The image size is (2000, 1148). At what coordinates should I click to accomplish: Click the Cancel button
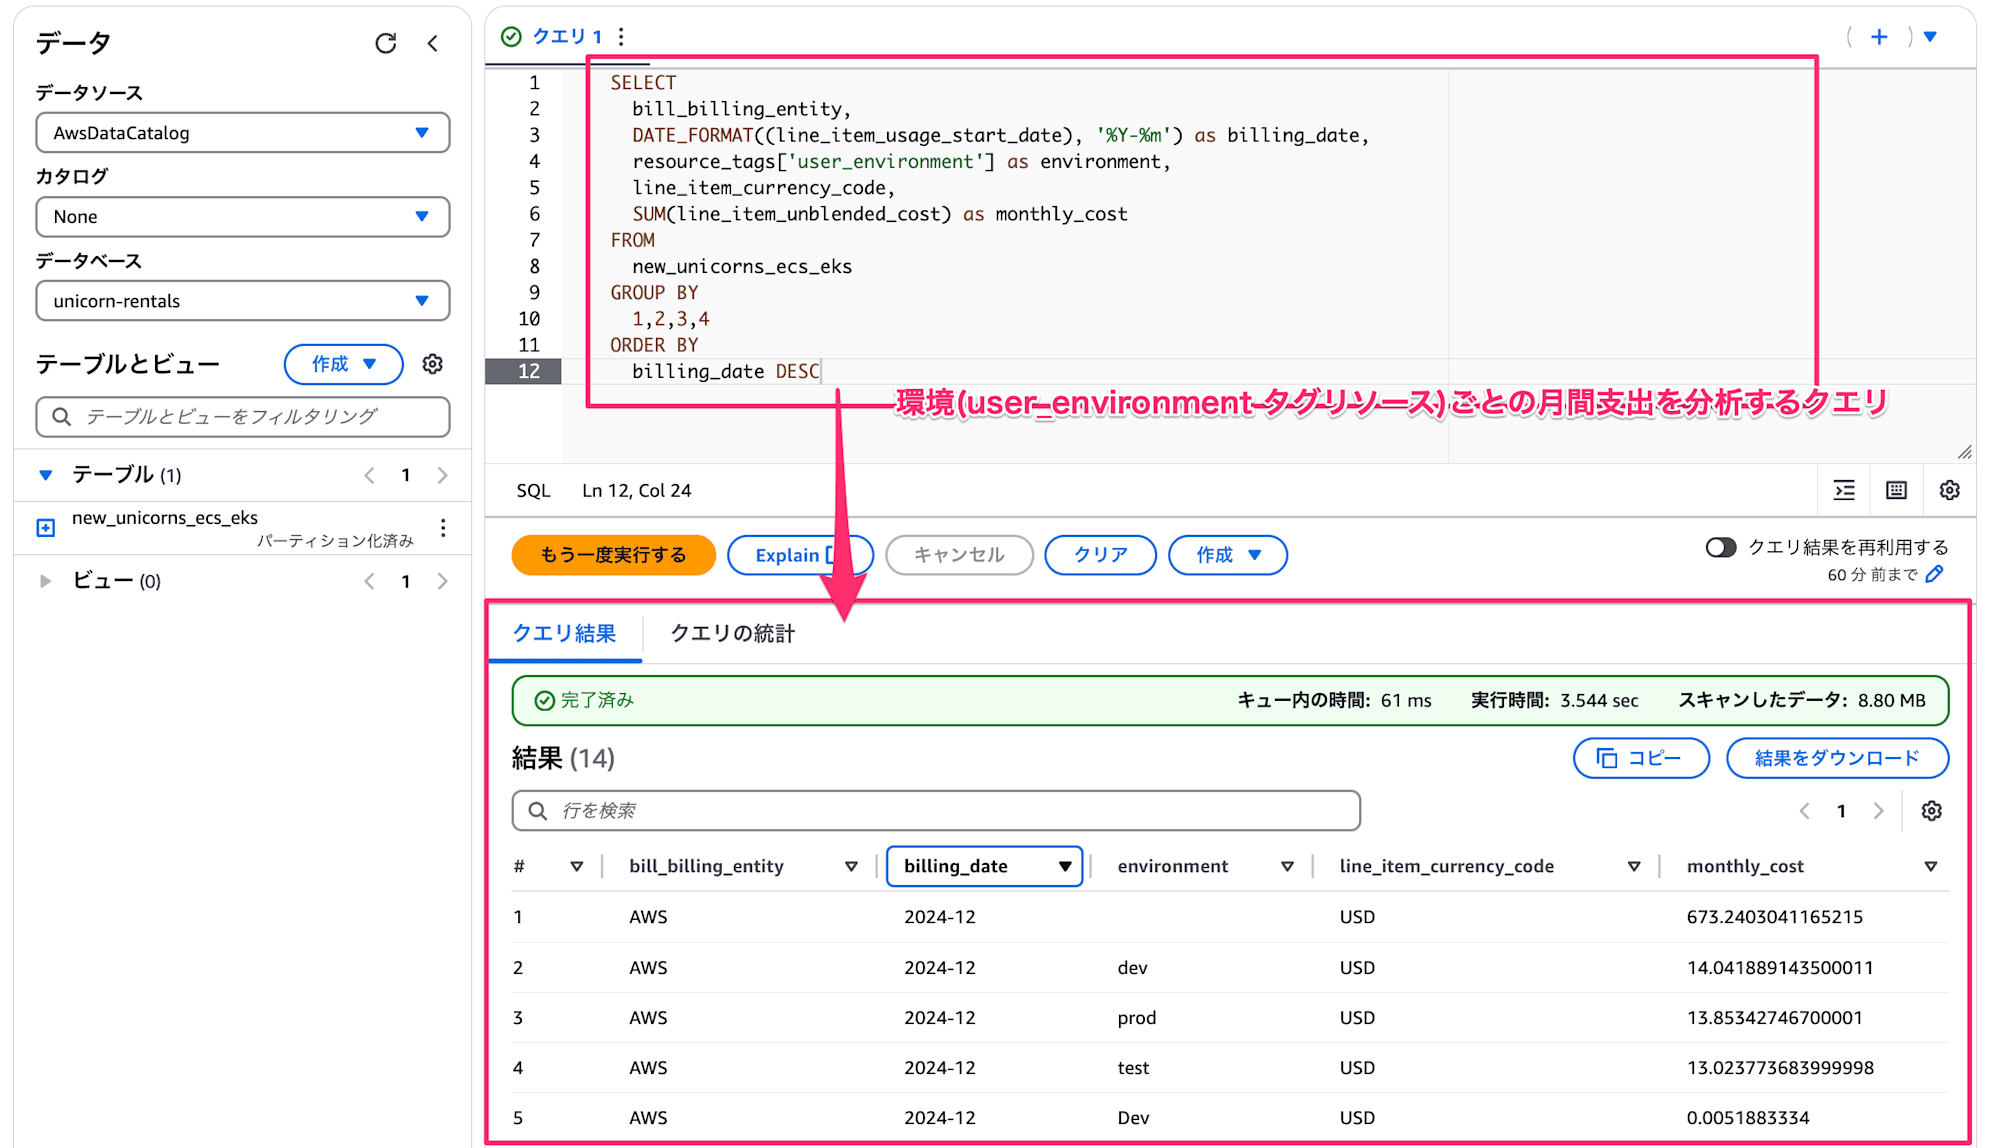click(959, 555)
